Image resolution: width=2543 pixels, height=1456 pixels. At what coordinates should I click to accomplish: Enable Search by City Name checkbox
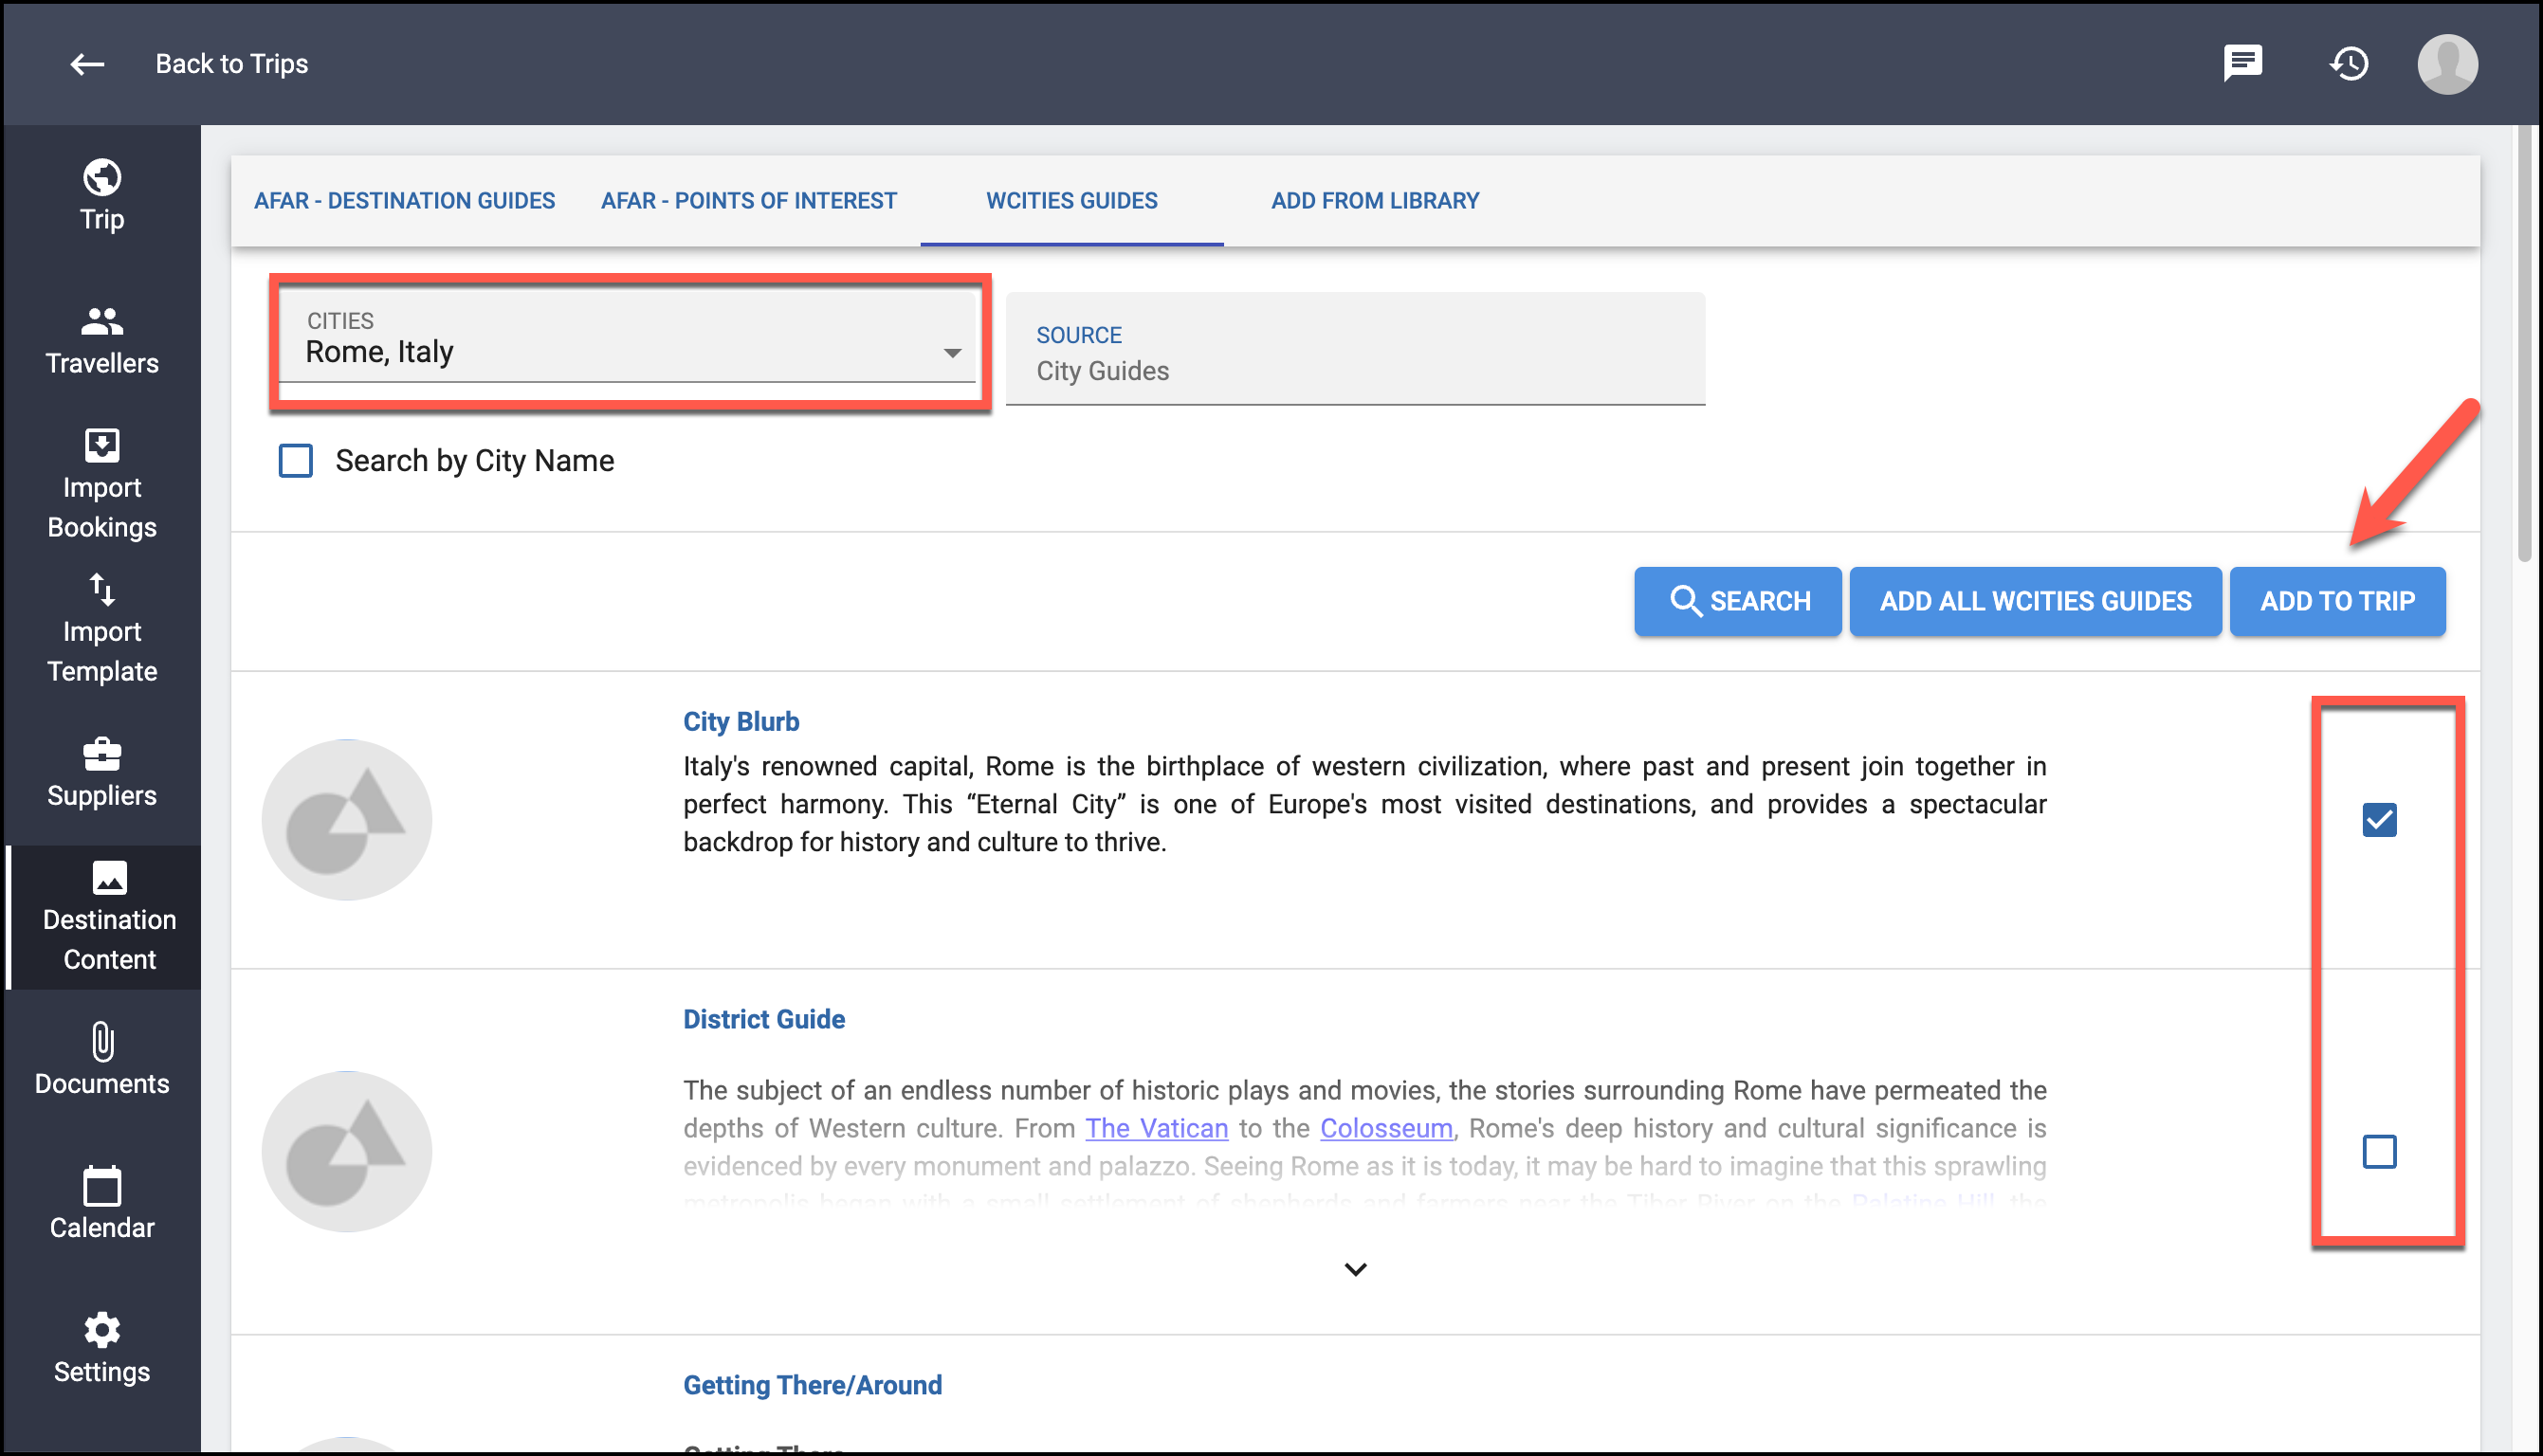click(295, 461)
